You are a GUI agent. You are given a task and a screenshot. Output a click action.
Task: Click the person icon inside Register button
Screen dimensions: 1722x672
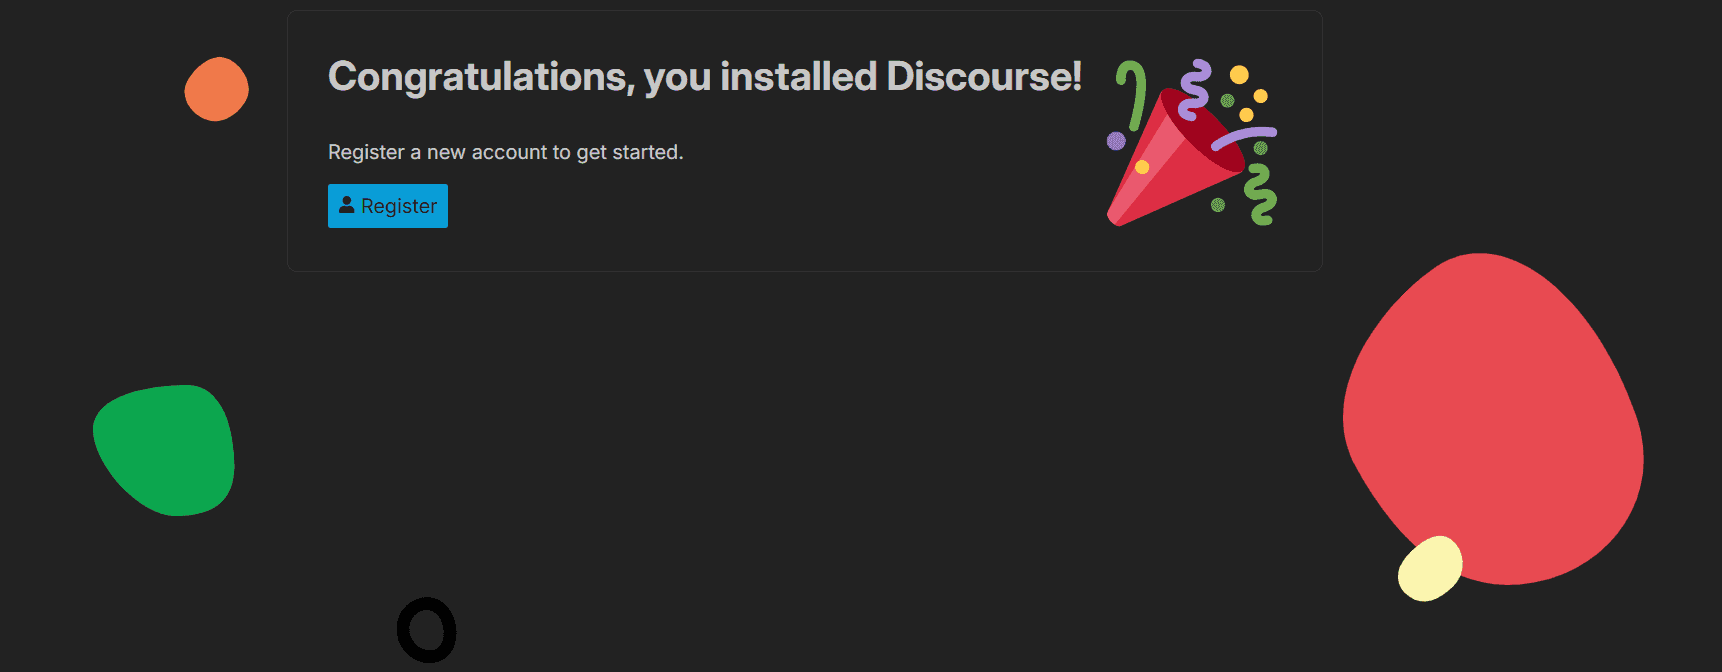pyautogui.click(x=346, y=205)
